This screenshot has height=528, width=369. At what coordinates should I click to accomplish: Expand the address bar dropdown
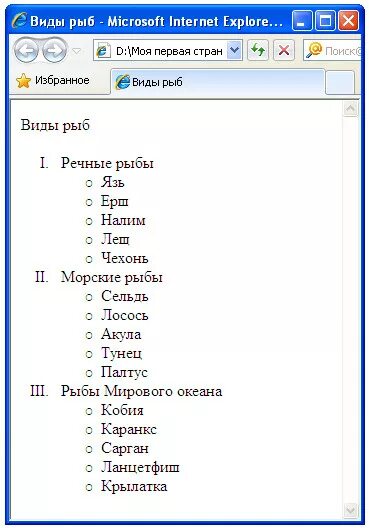click(x=234, y=51)
